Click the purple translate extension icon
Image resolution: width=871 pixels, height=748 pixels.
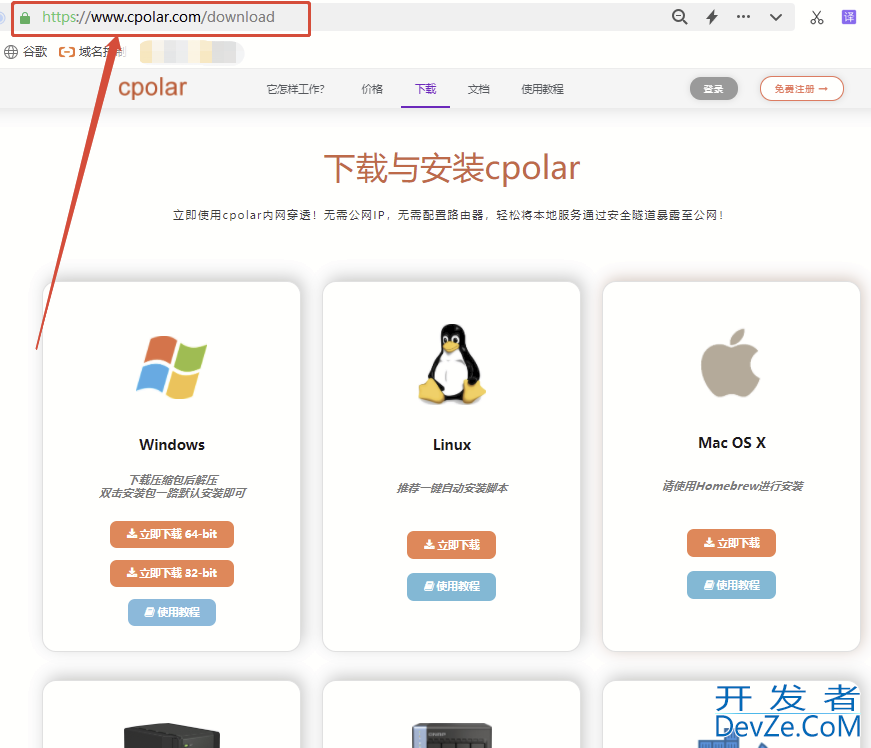(x=849, y=17)
